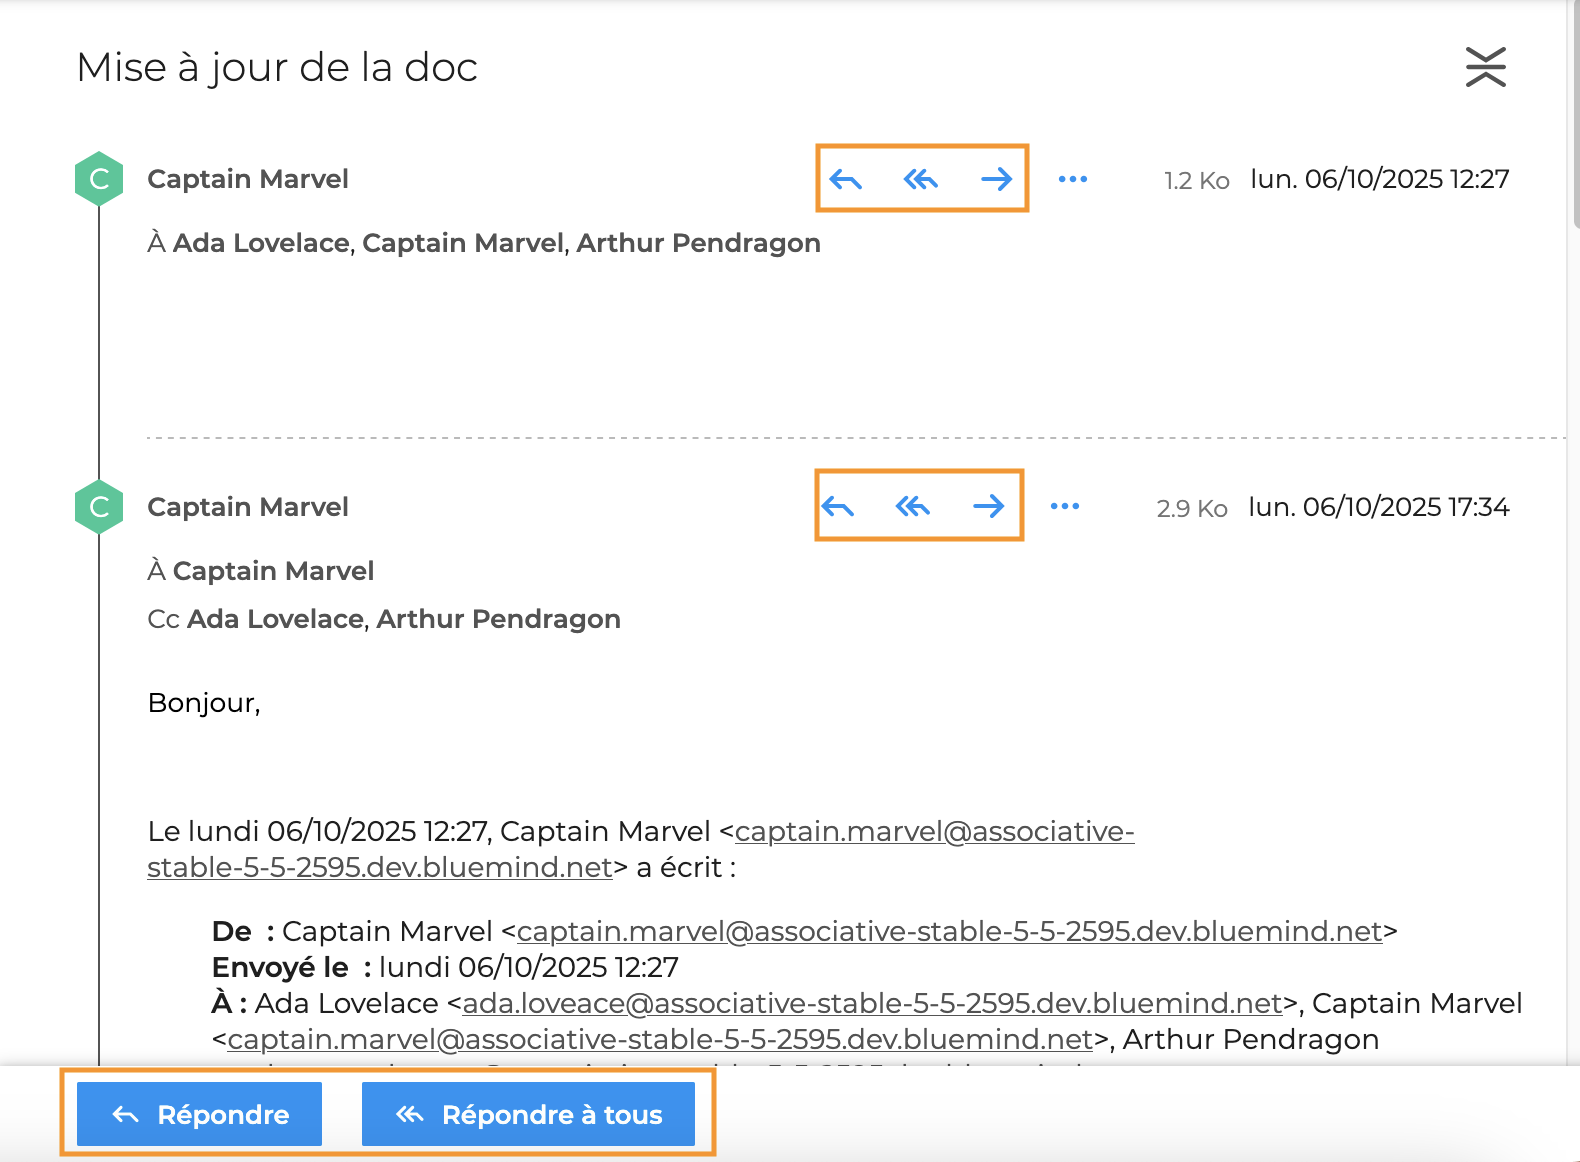The width and height of the screenshot is (1580, 1162).
Task: Reply all on the 17:34 message icon
Action: point(912,507)
